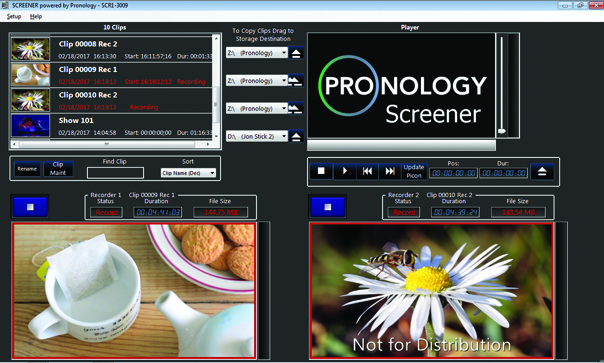The image size is (604, 363).
Task: Click the Rename button
Action: click(27, 169)
